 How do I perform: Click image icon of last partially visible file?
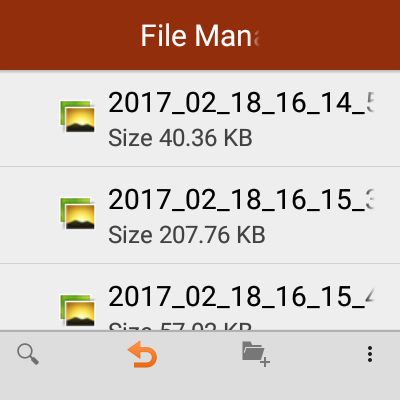point(77,310)
